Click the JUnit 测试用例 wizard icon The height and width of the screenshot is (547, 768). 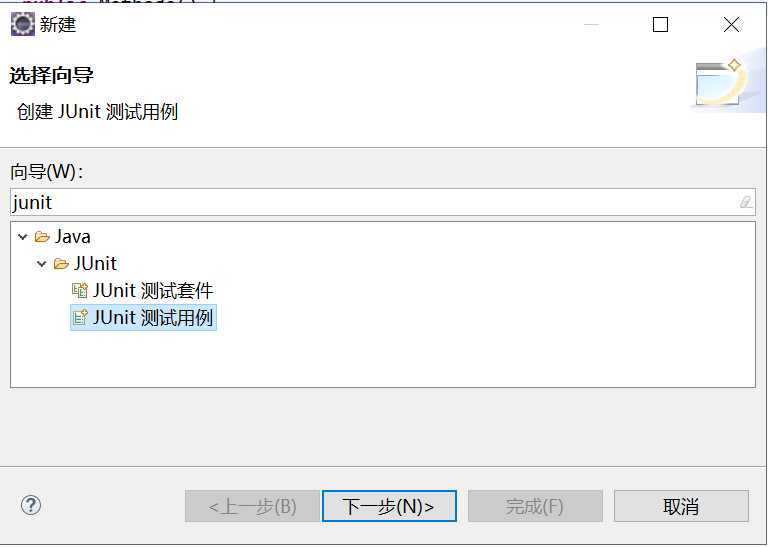80,317
